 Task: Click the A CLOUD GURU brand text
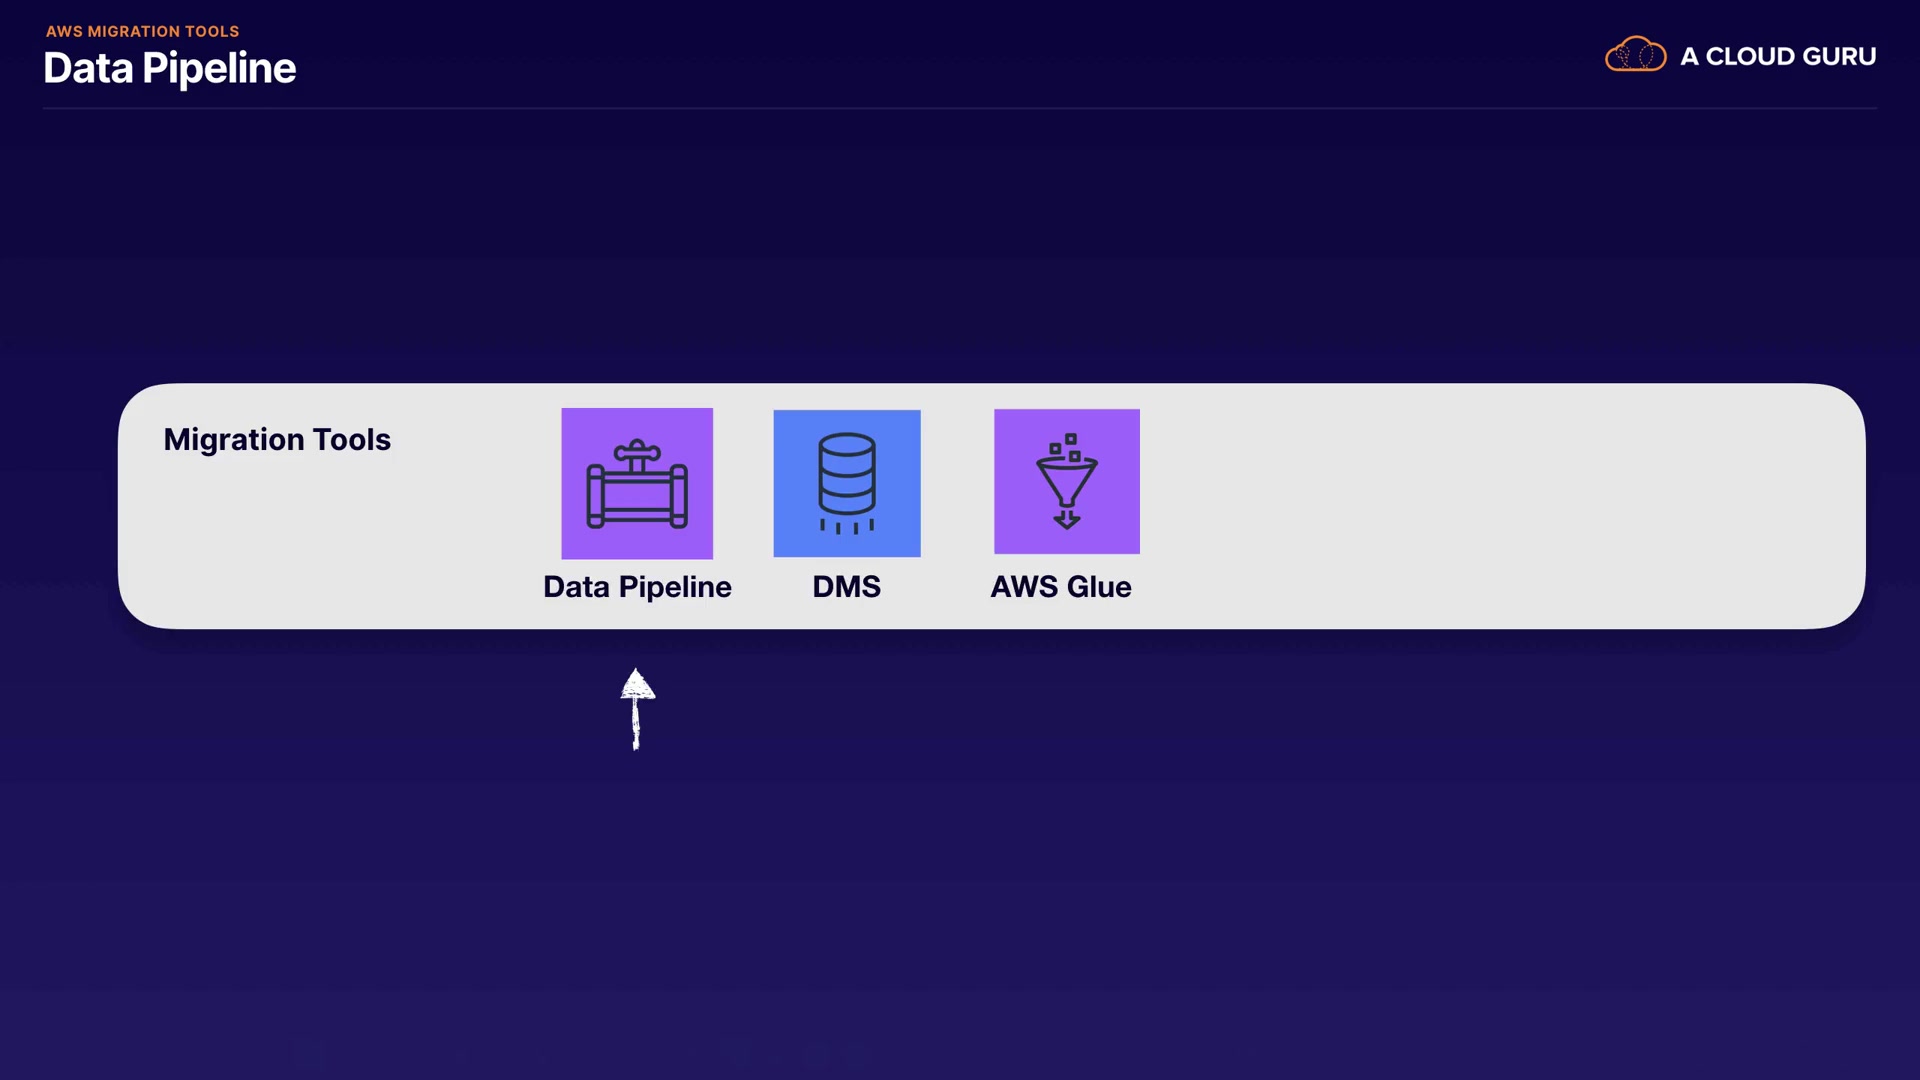coord(1777,57)
